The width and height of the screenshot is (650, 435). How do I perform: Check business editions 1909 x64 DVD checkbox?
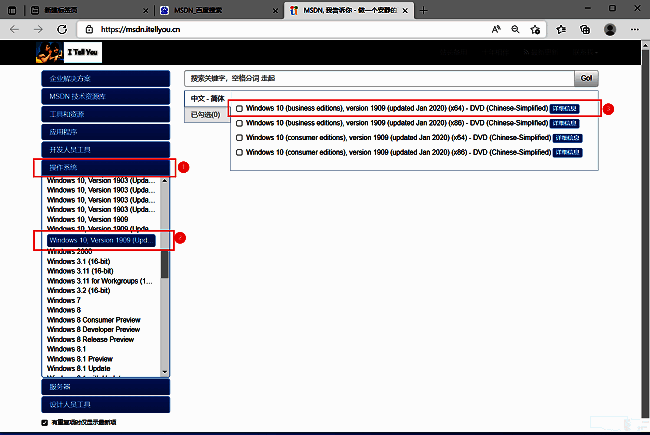point(239,108)
